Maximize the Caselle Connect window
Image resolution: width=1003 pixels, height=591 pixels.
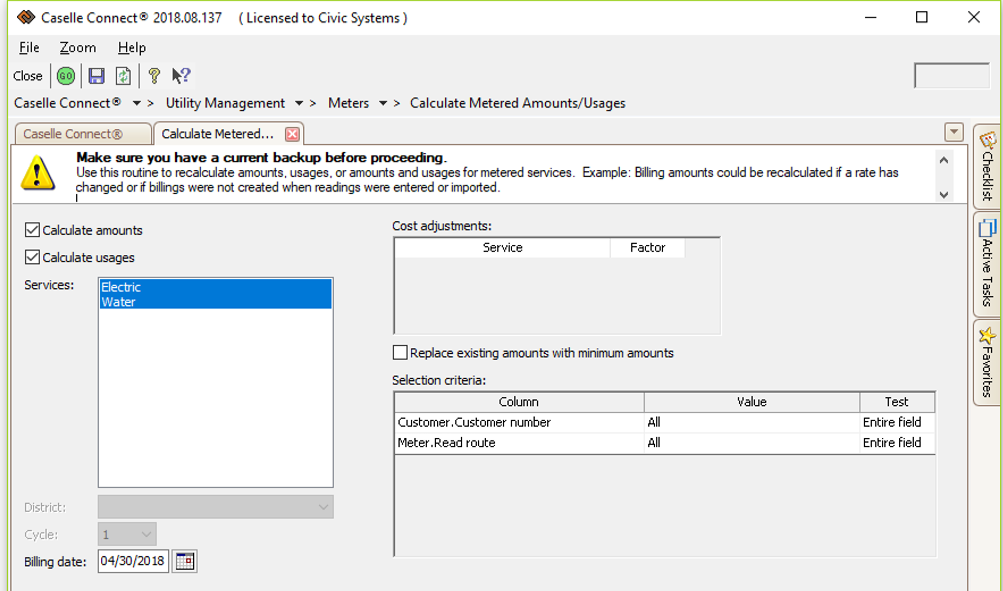[x=921, y=17]
